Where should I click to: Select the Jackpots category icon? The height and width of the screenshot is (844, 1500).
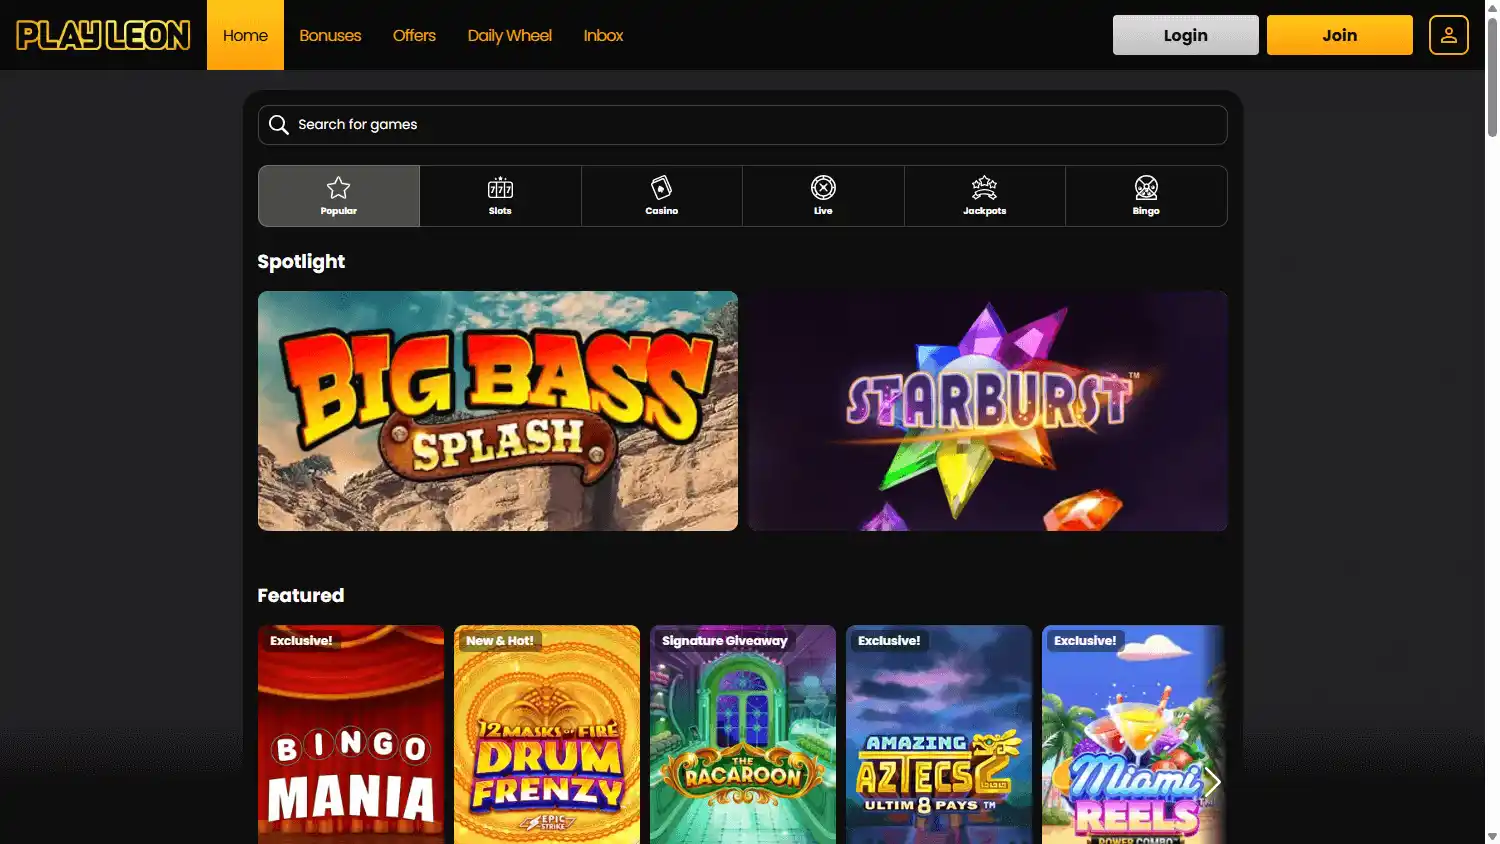(x=985, y=196)
